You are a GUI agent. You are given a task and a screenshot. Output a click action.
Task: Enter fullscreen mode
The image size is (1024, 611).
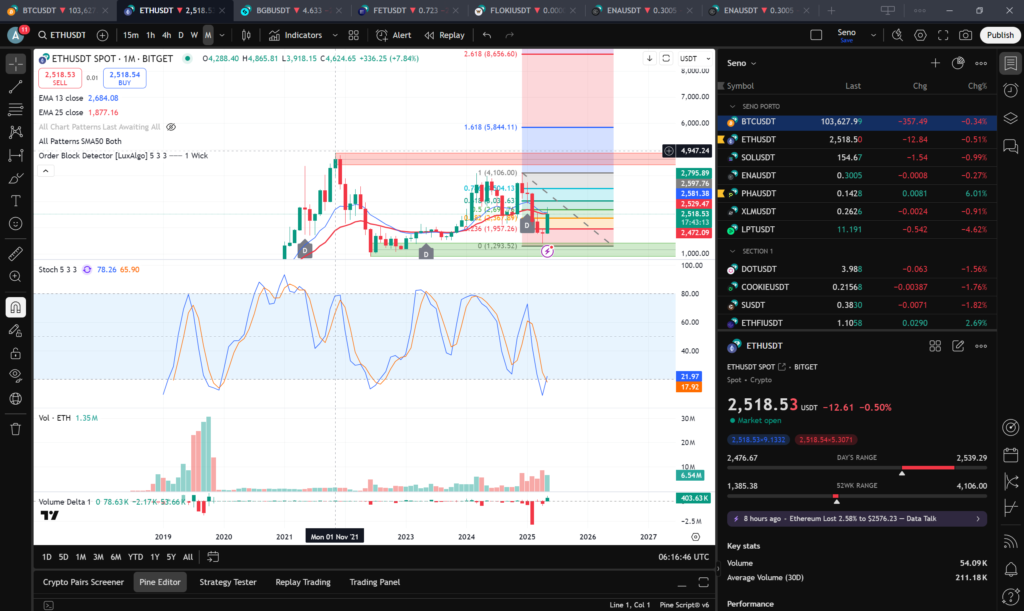(x=943, y=35)
